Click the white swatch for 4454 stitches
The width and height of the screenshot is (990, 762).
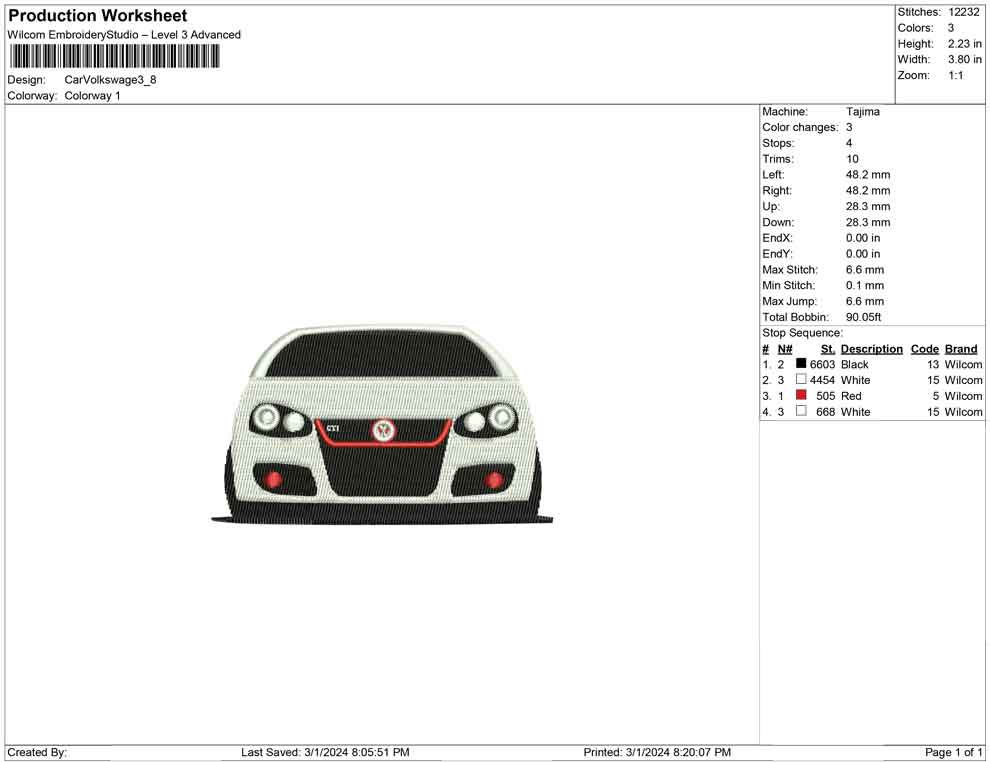[x=801, y=379]
